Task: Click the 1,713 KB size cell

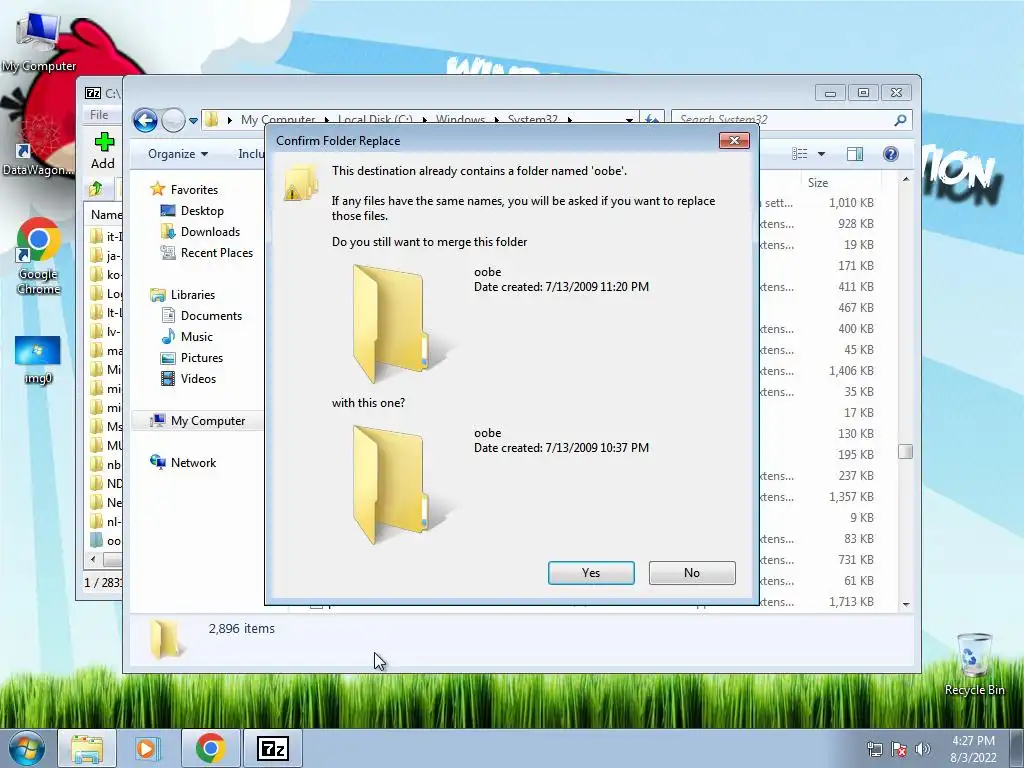Action: (851, 602)
